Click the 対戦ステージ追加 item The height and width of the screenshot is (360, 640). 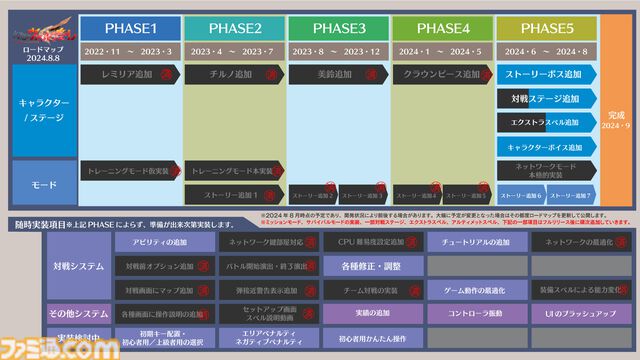tap(547, 98)
